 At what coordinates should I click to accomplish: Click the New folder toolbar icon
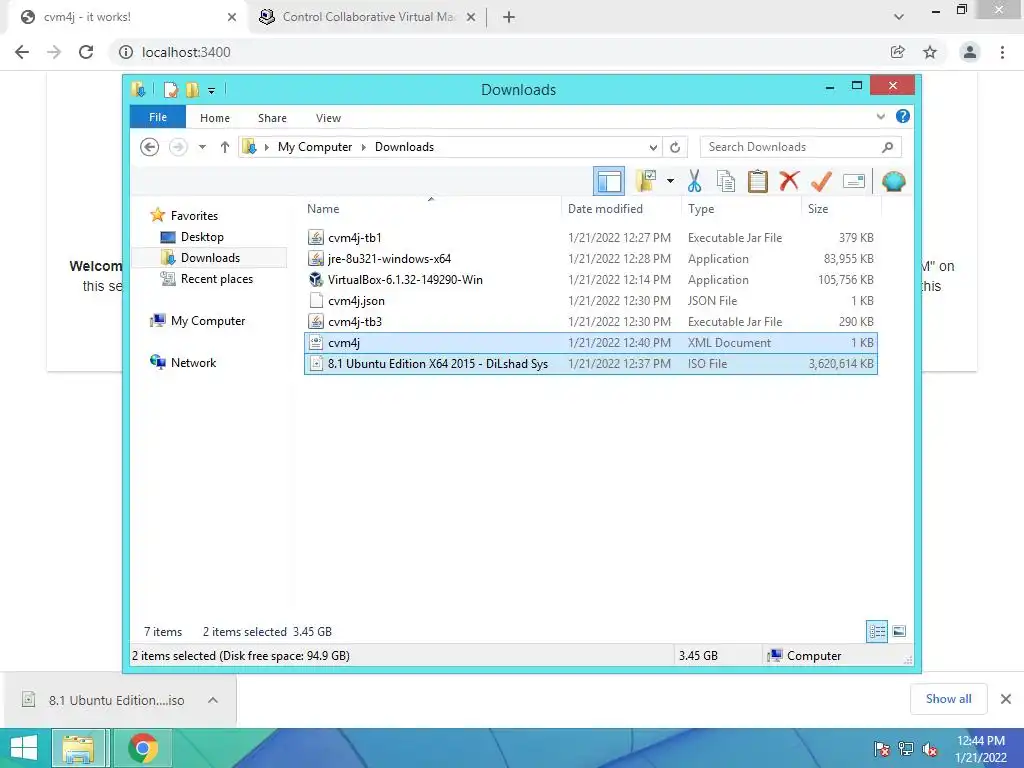pos(646,181)
